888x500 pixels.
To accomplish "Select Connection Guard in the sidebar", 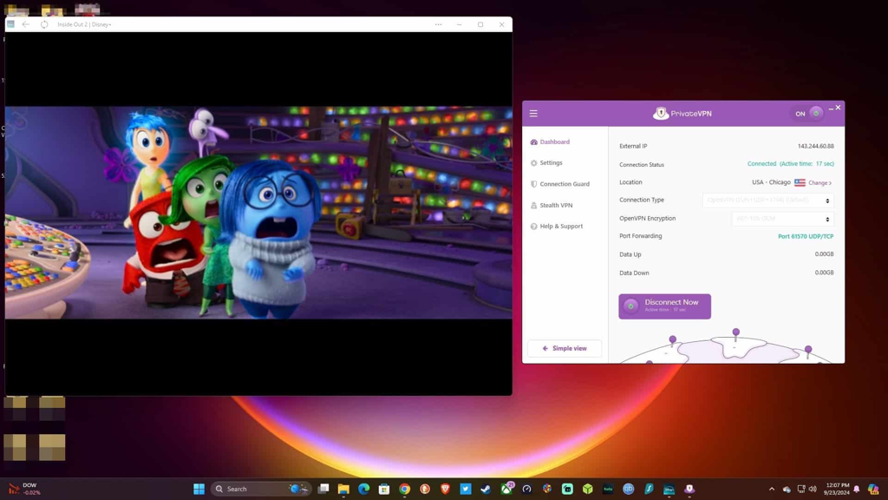I will (x=564, y=184).
